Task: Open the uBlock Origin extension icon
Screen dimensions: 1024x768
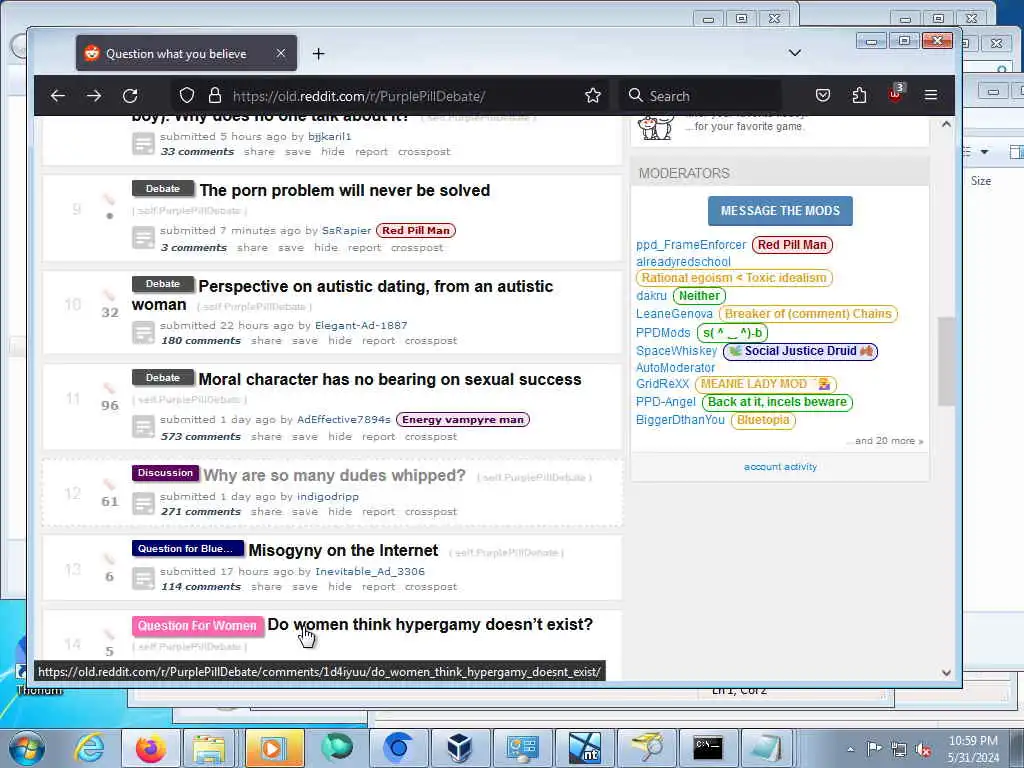Action: point(895,95)
